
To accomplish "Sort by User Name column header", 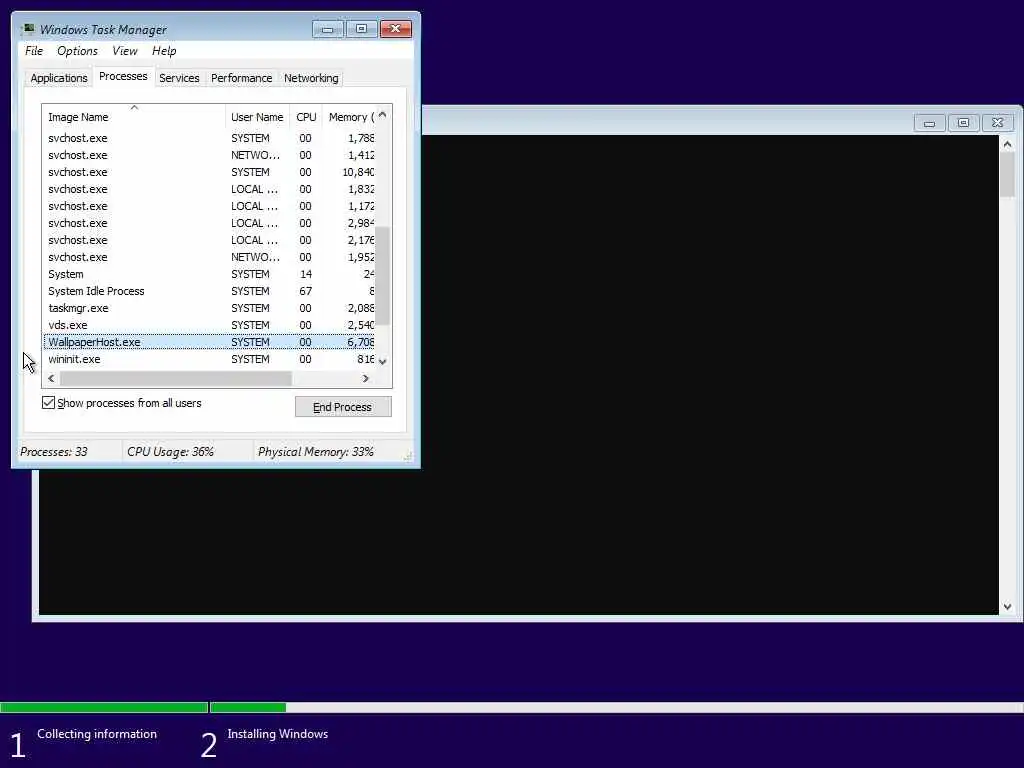I will tap(257, 117).
